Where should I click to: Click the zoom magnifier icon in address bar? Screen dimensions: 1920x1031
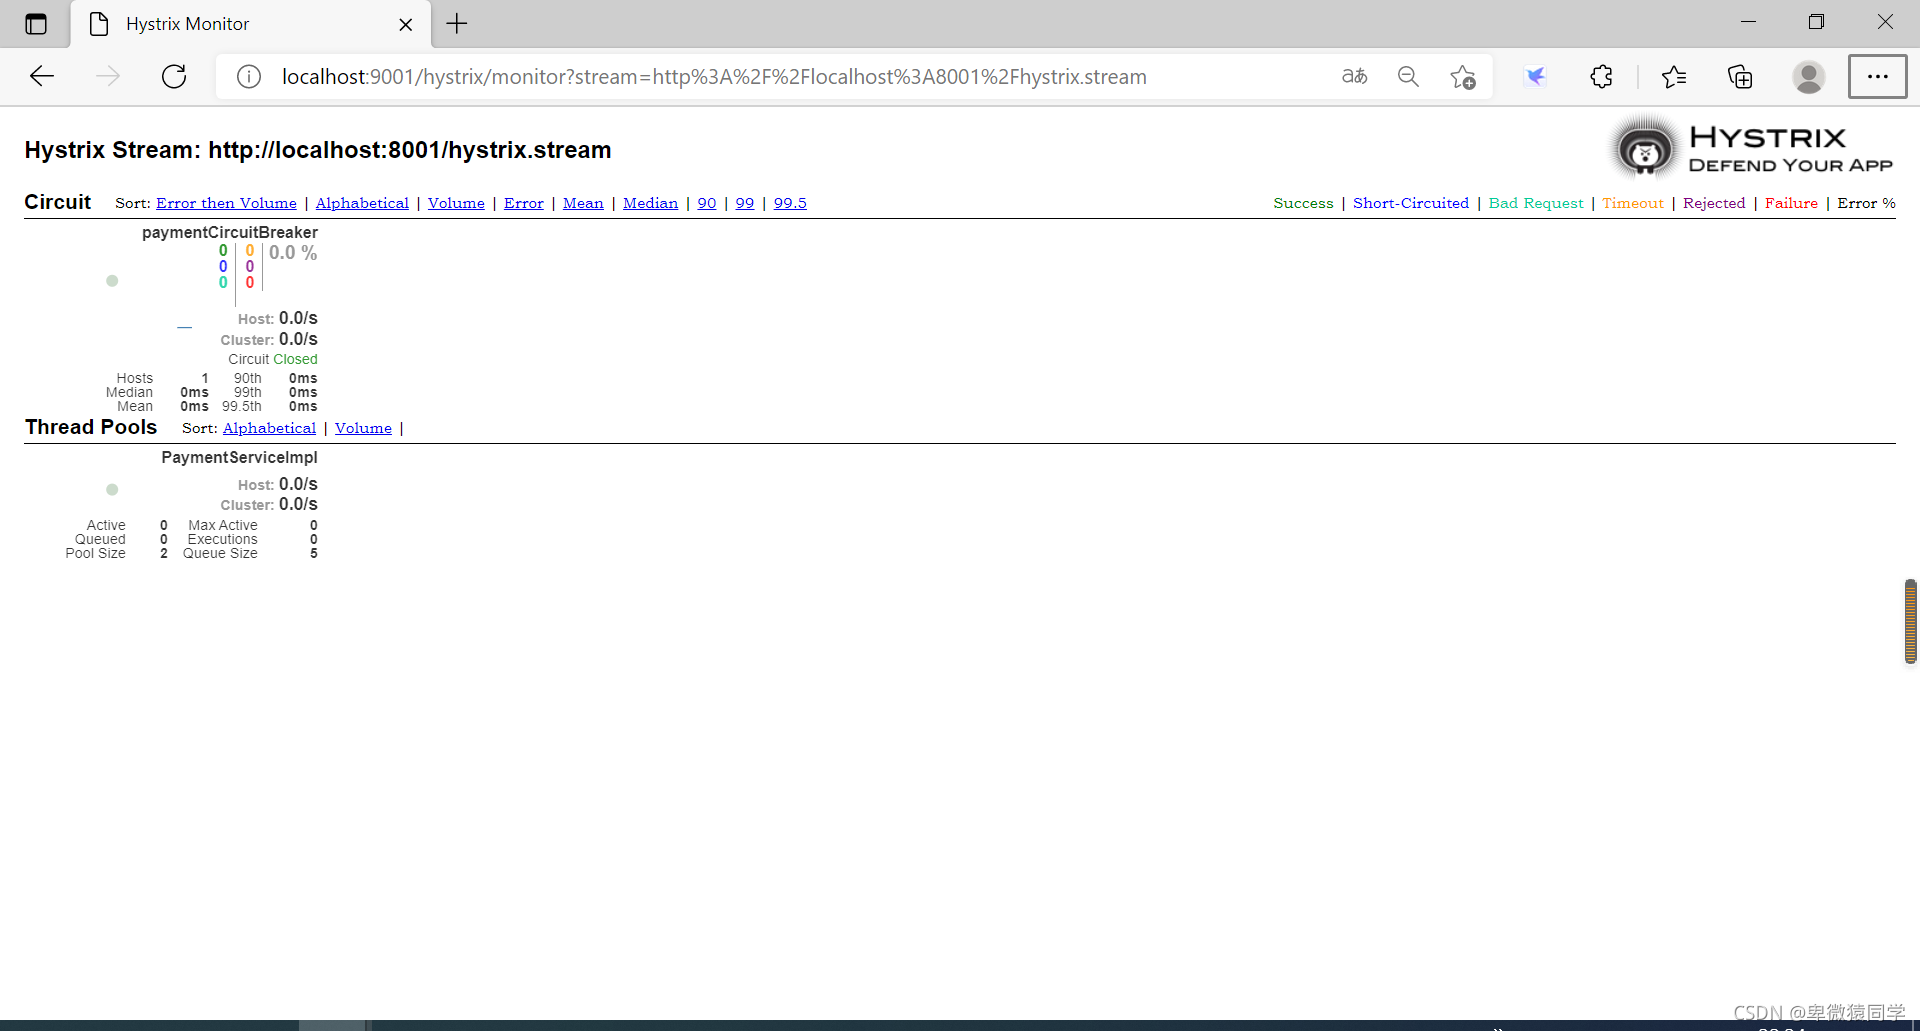click(x=1408, y=76)
